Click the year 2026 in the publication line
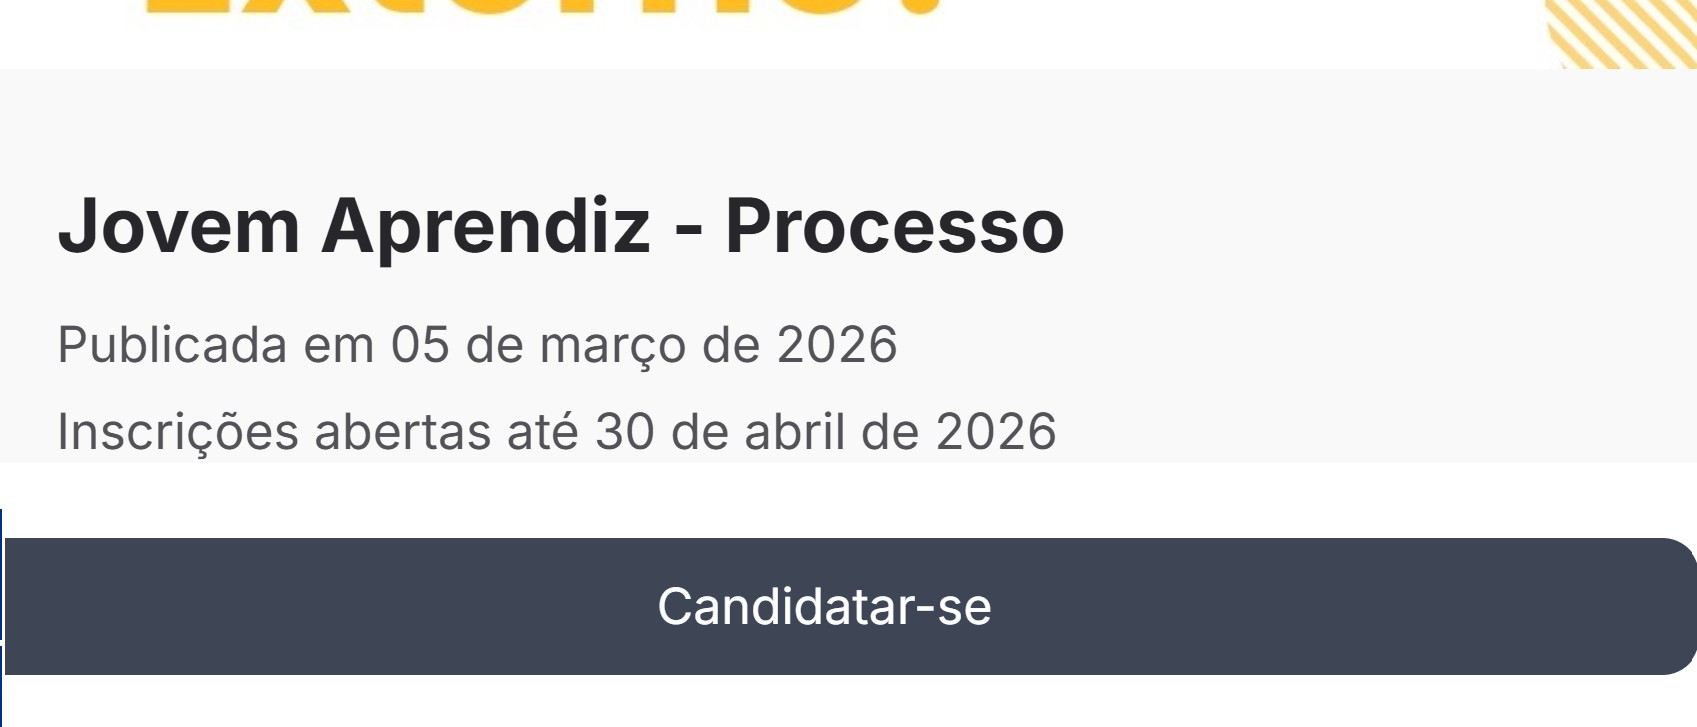Viewport: 1697px width, 727px height. [837, 345]
